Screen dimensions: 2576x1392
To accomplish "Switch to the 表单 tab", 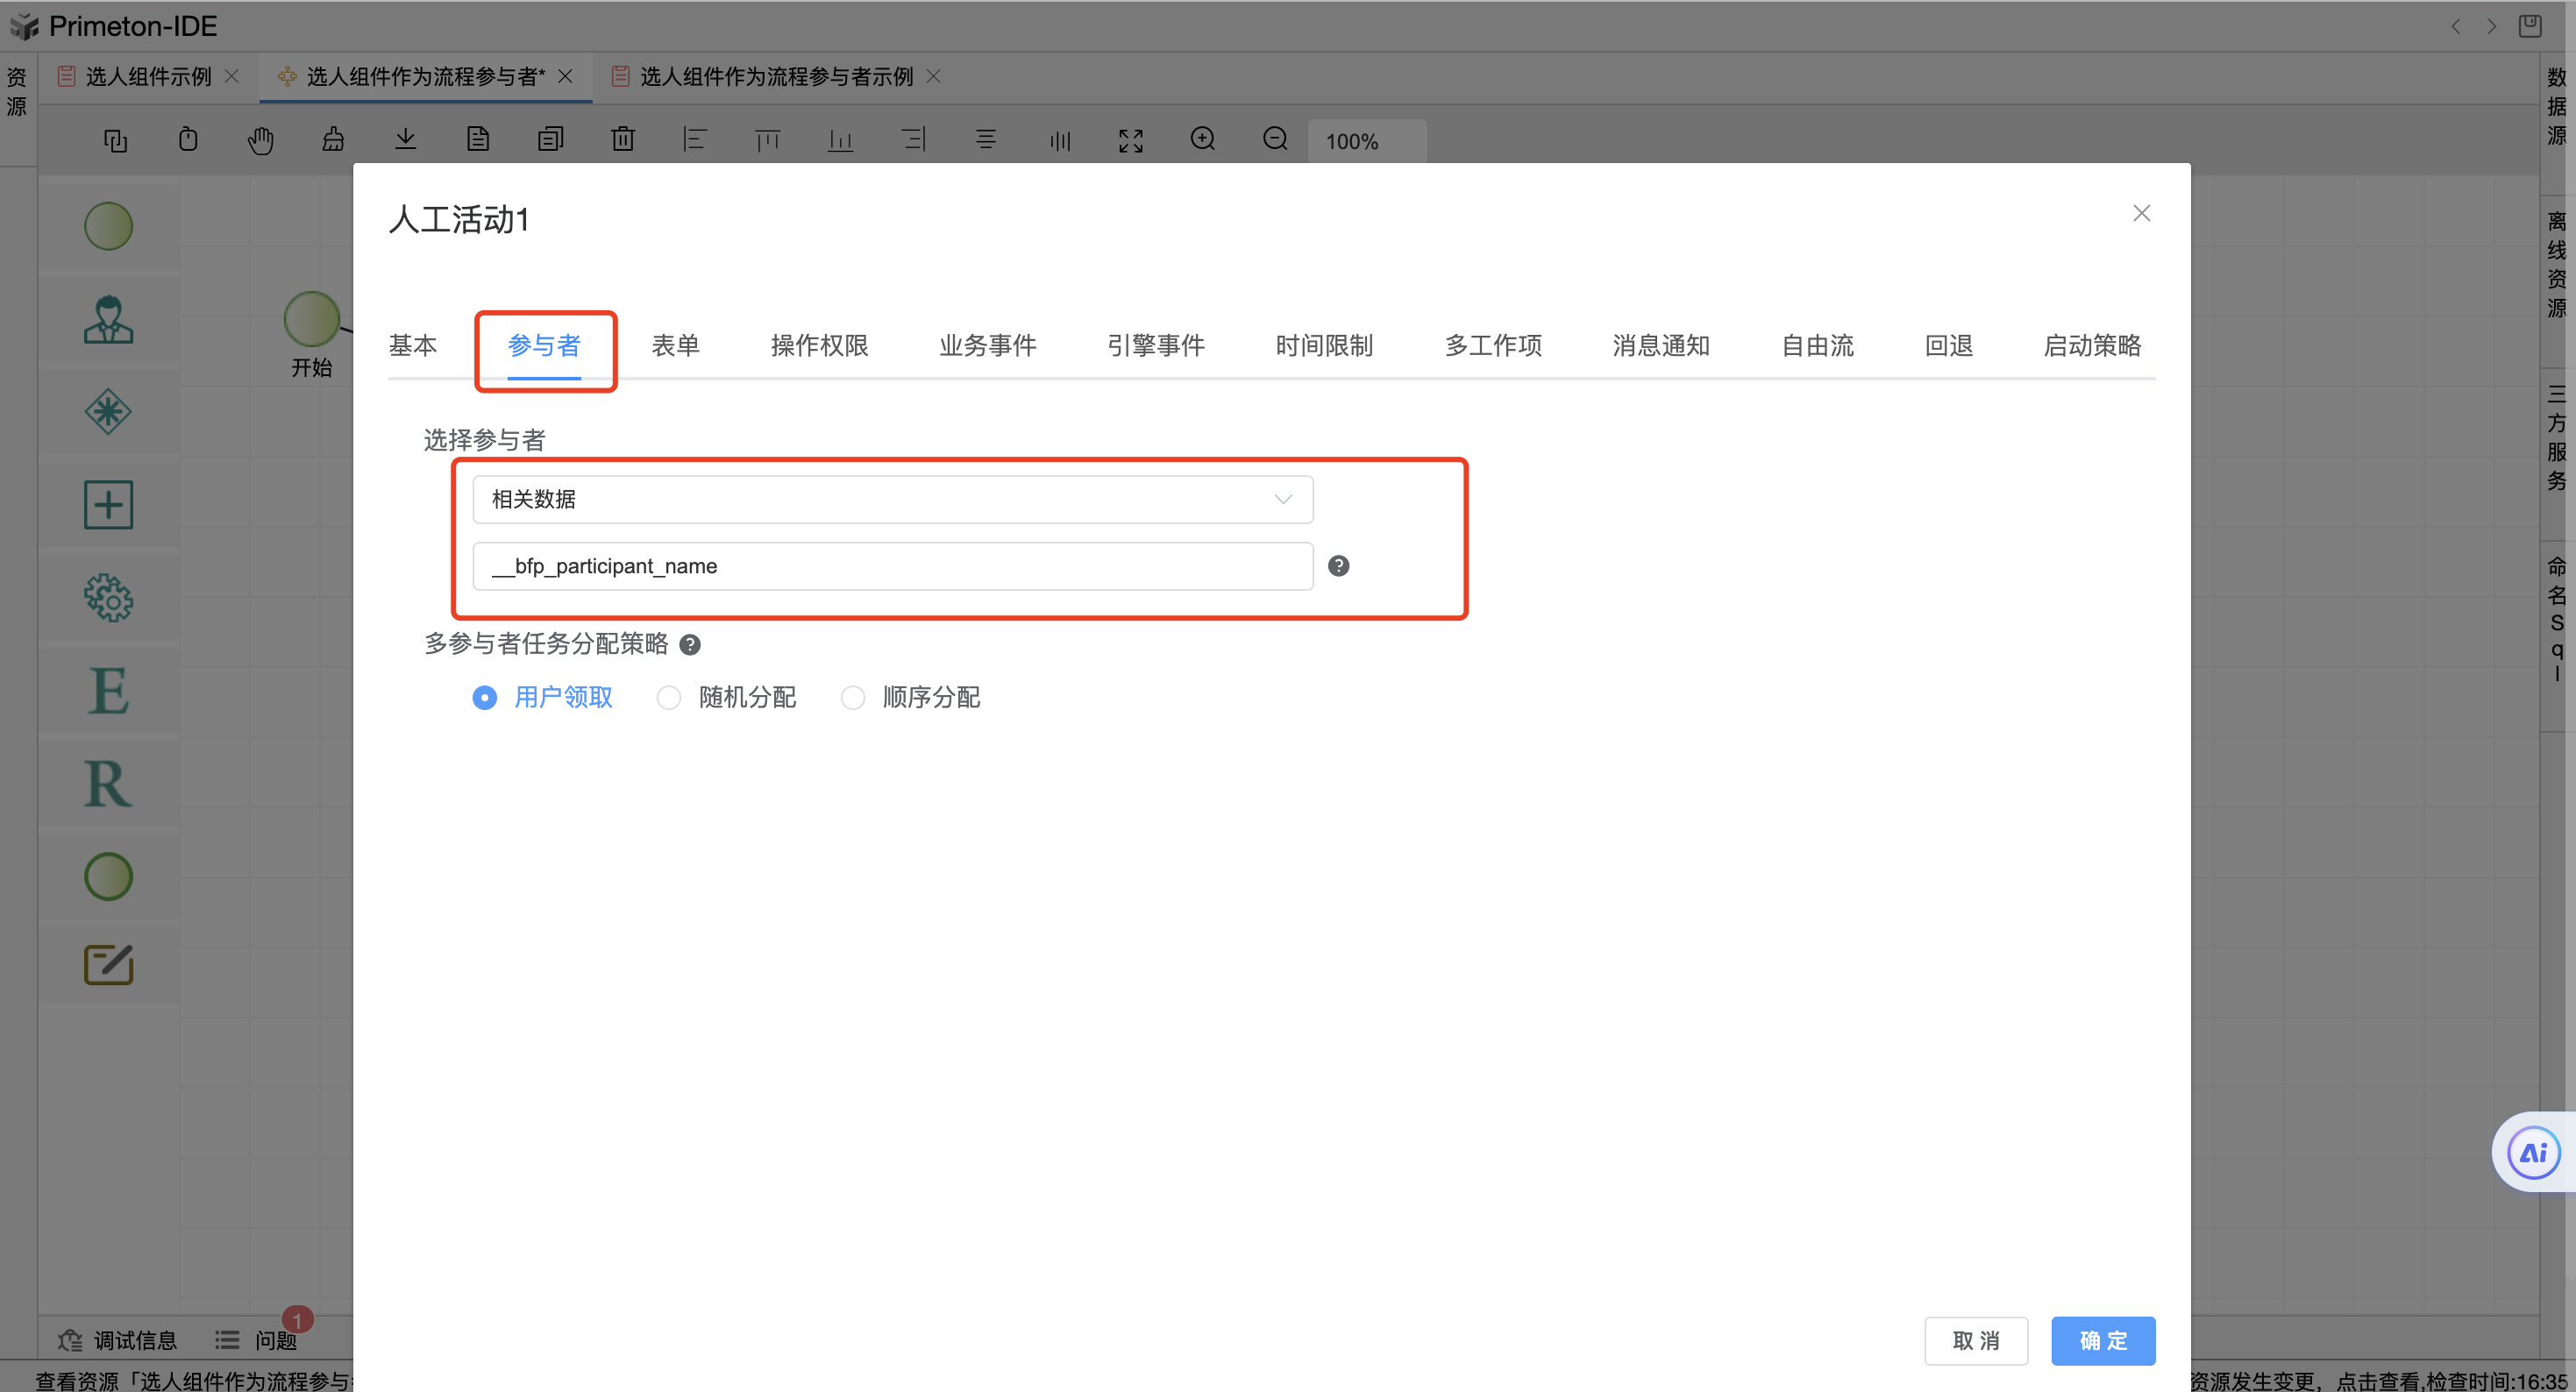I will (x=675, y=346).
